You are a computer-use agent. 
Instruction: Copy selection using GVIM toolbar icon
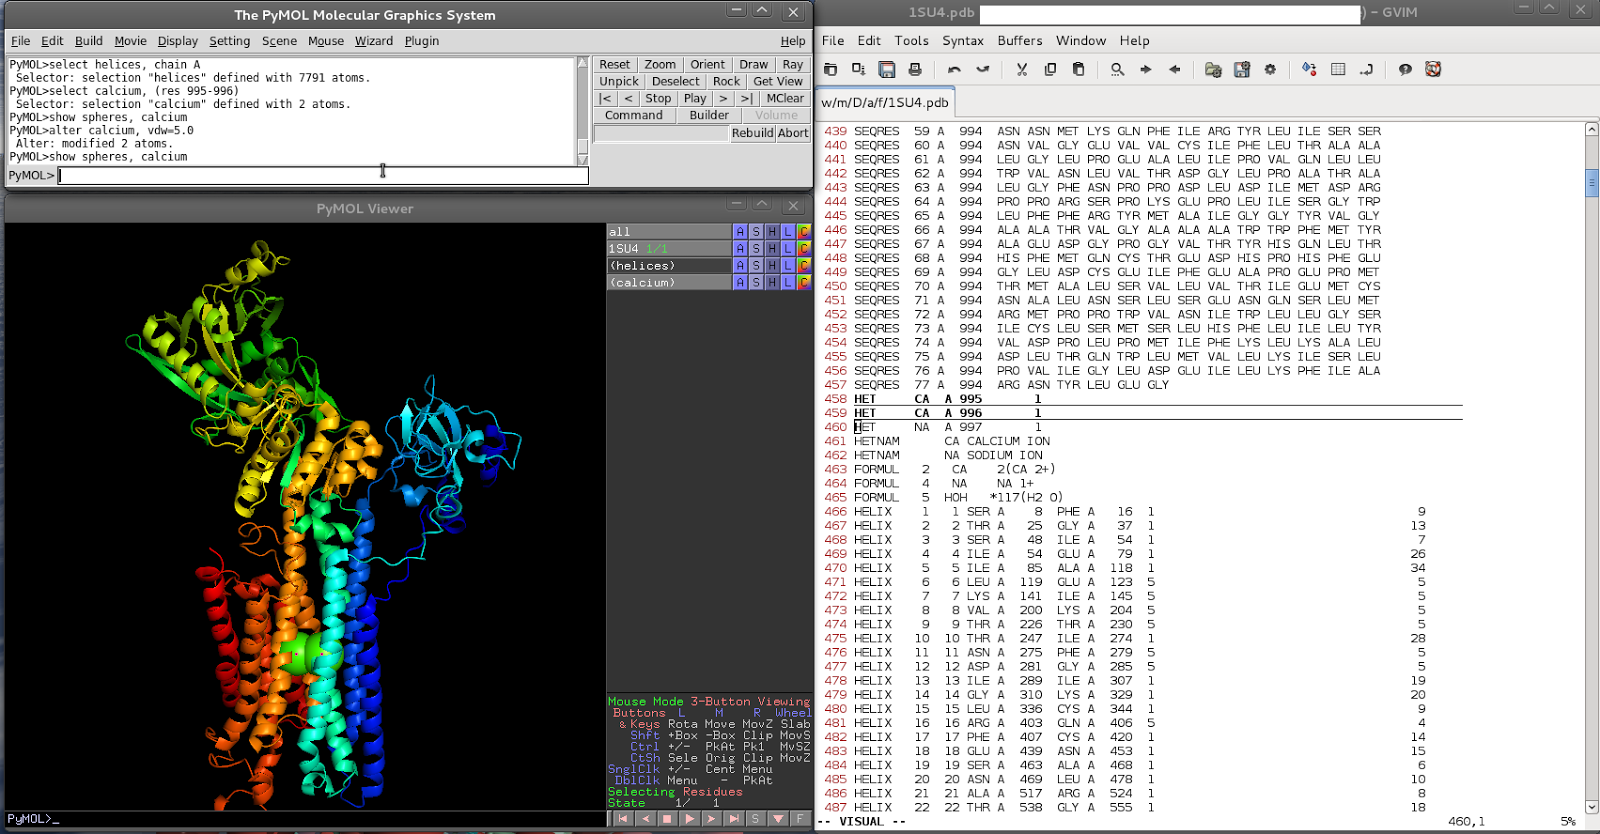[1050, 69]
